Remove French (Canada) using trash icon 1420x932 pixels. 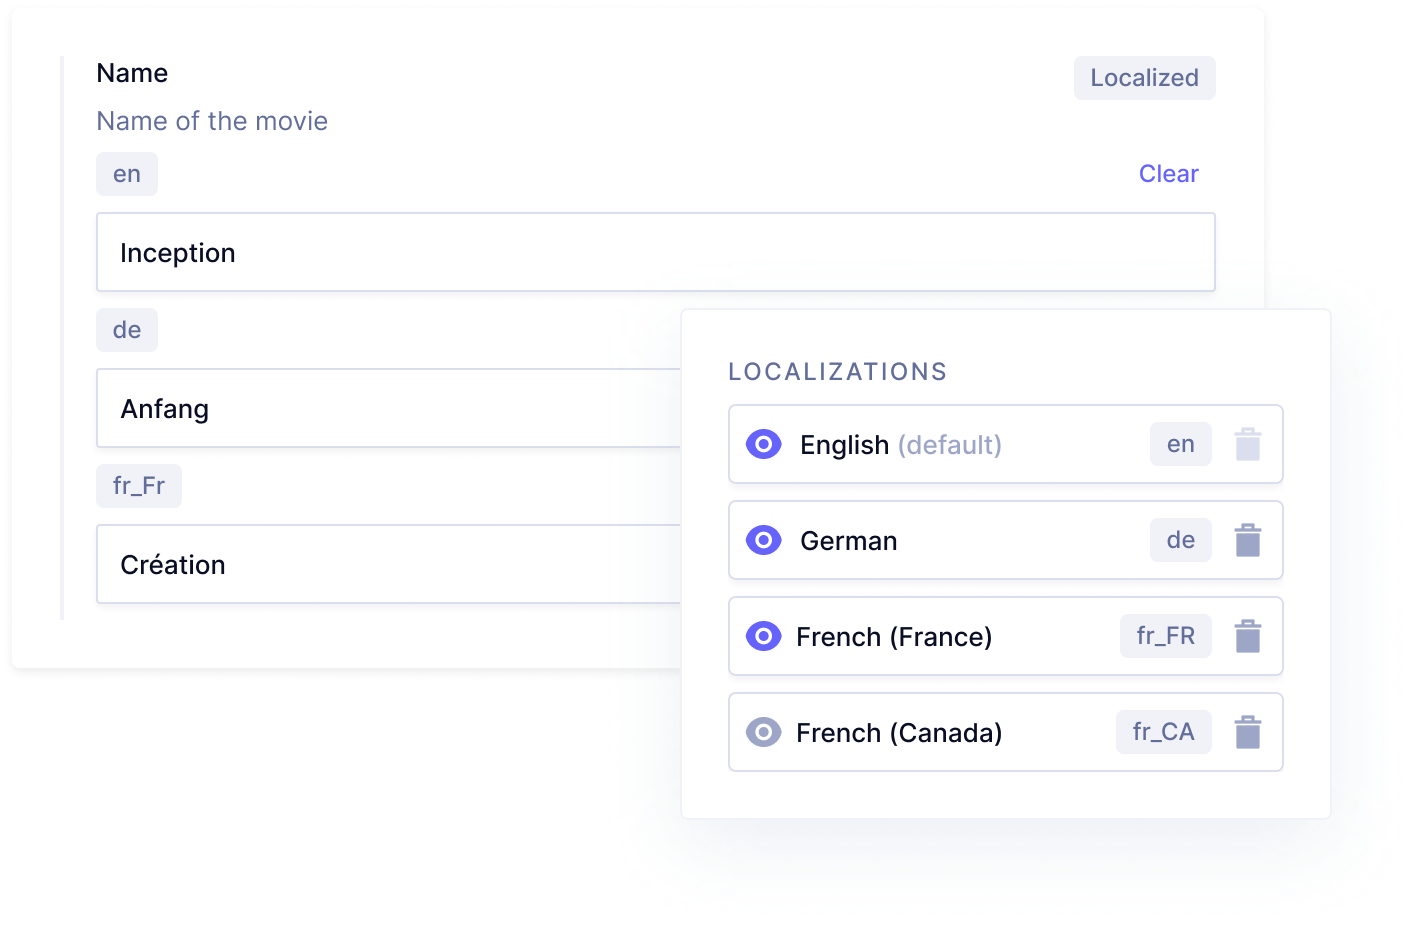coord(1247,732)
